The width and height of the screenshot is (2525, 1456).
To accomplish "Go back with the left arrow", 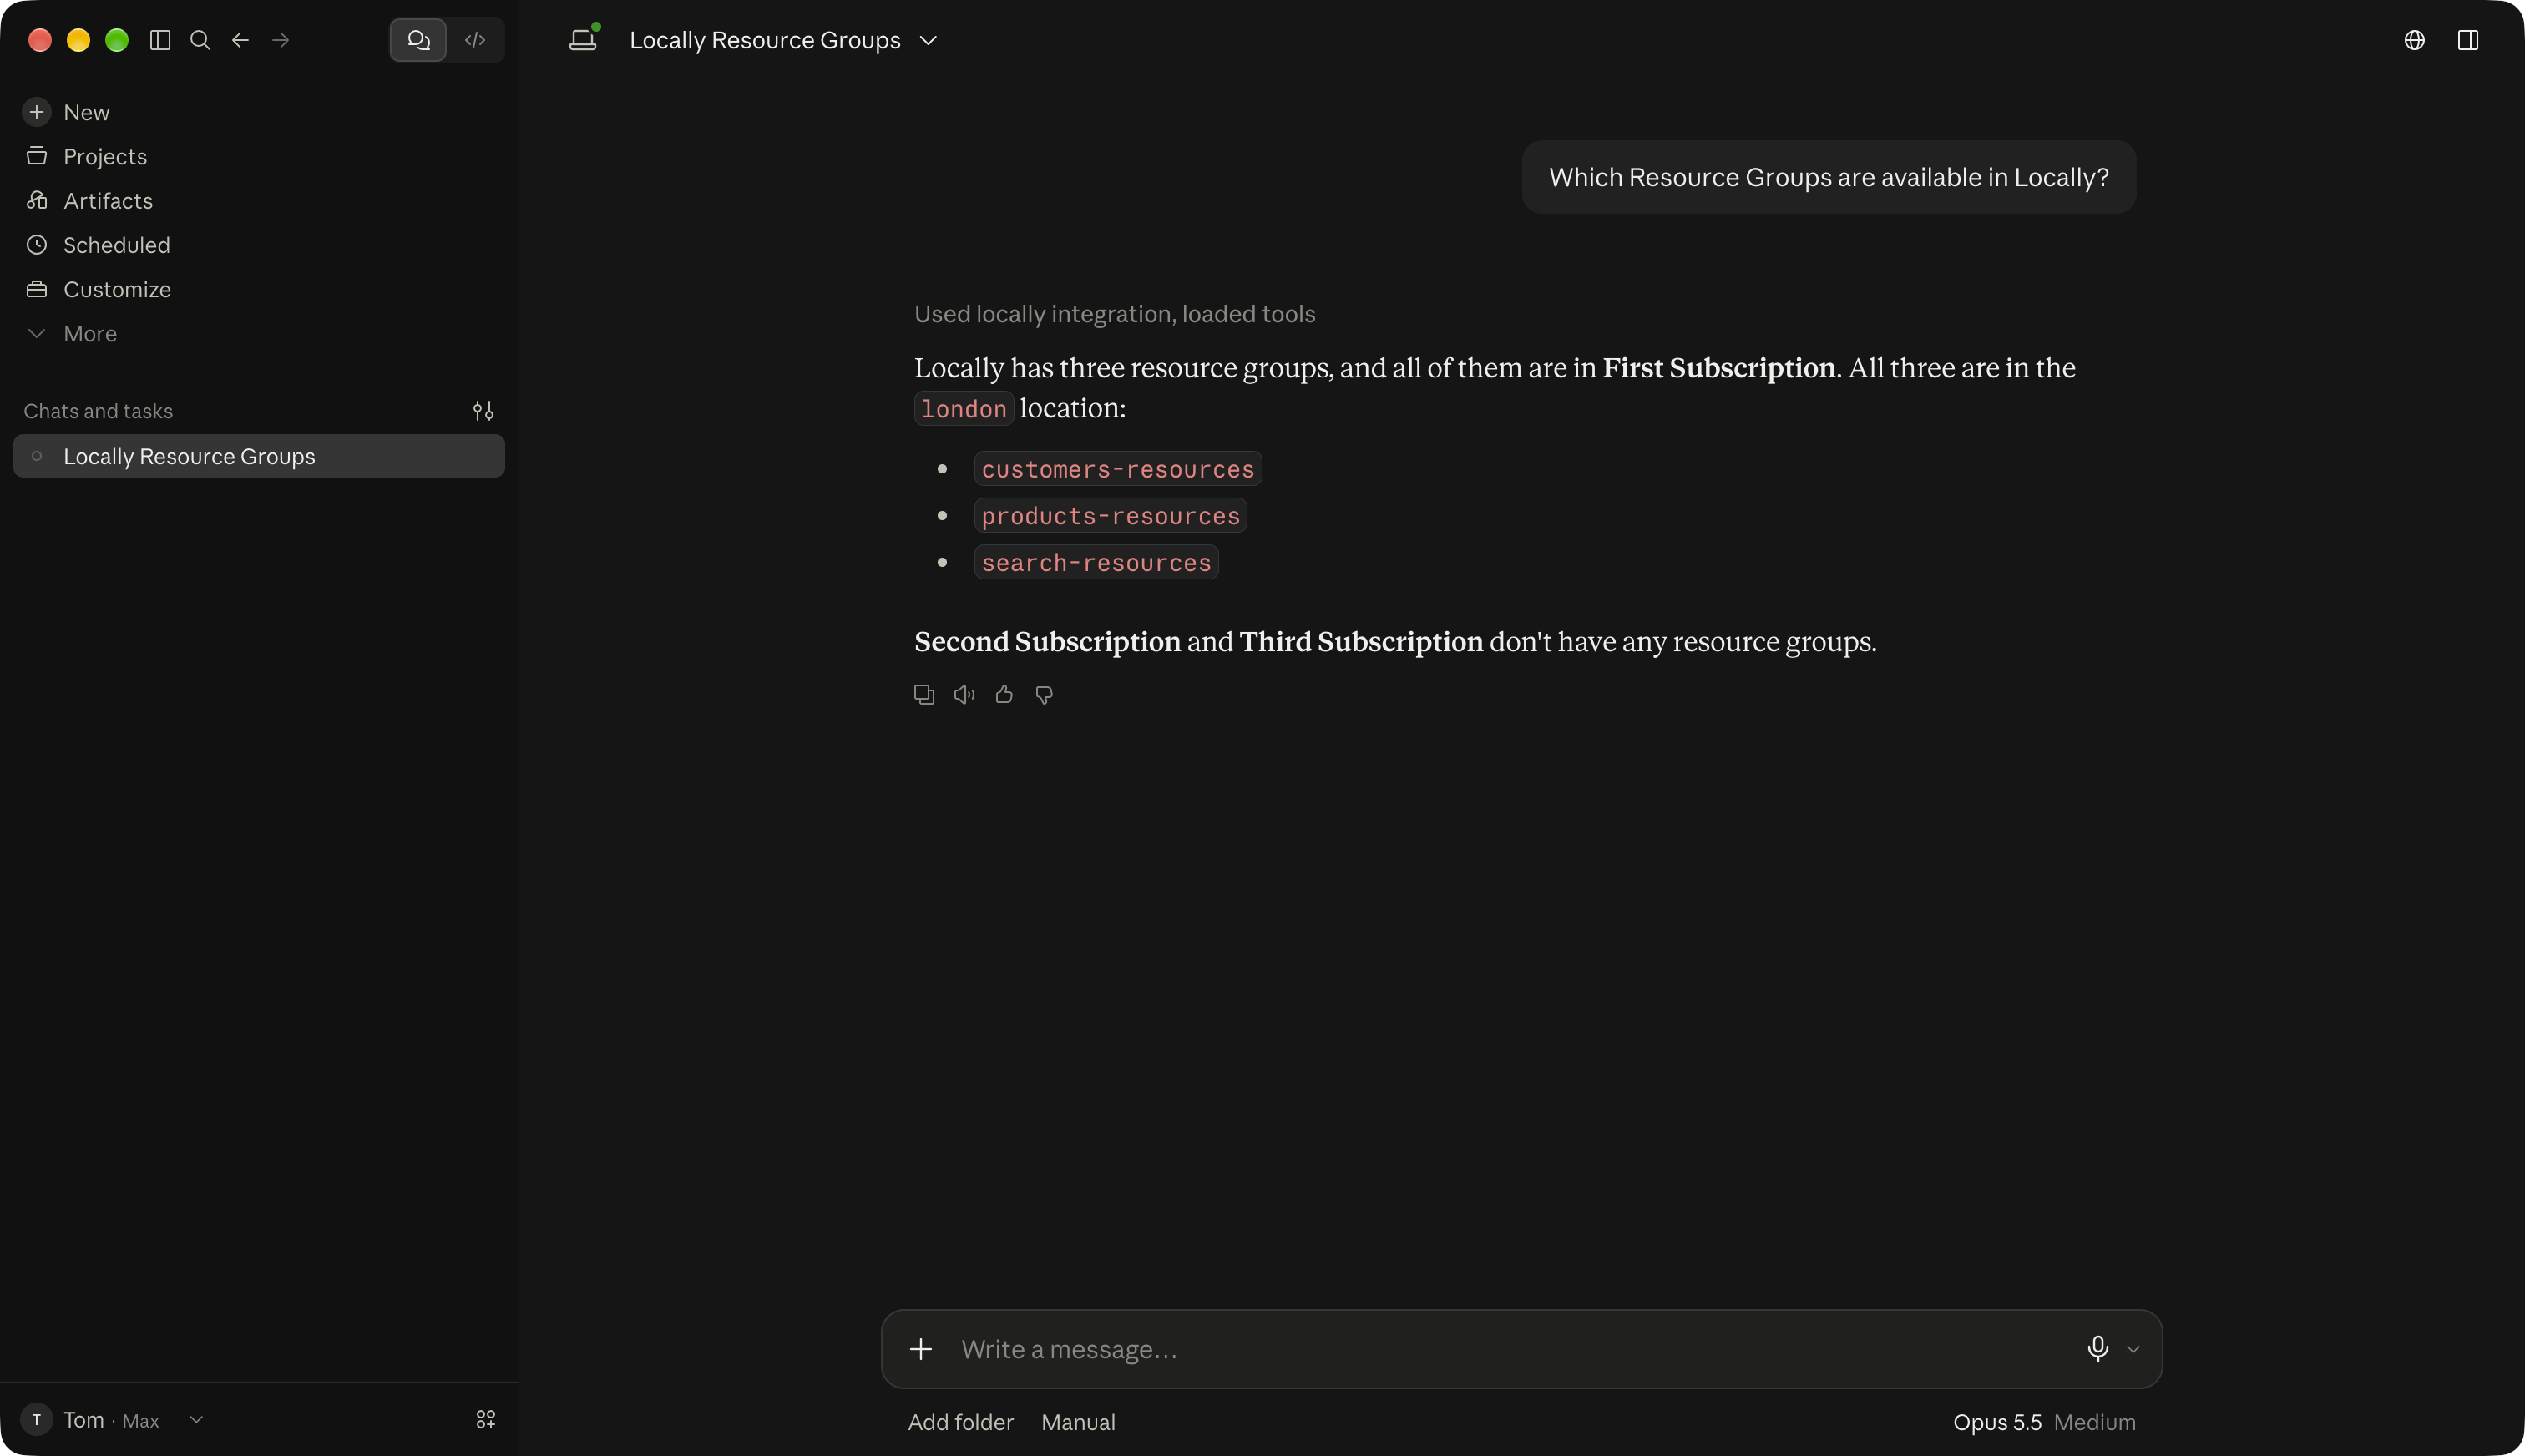I will [x=240, y=40].
